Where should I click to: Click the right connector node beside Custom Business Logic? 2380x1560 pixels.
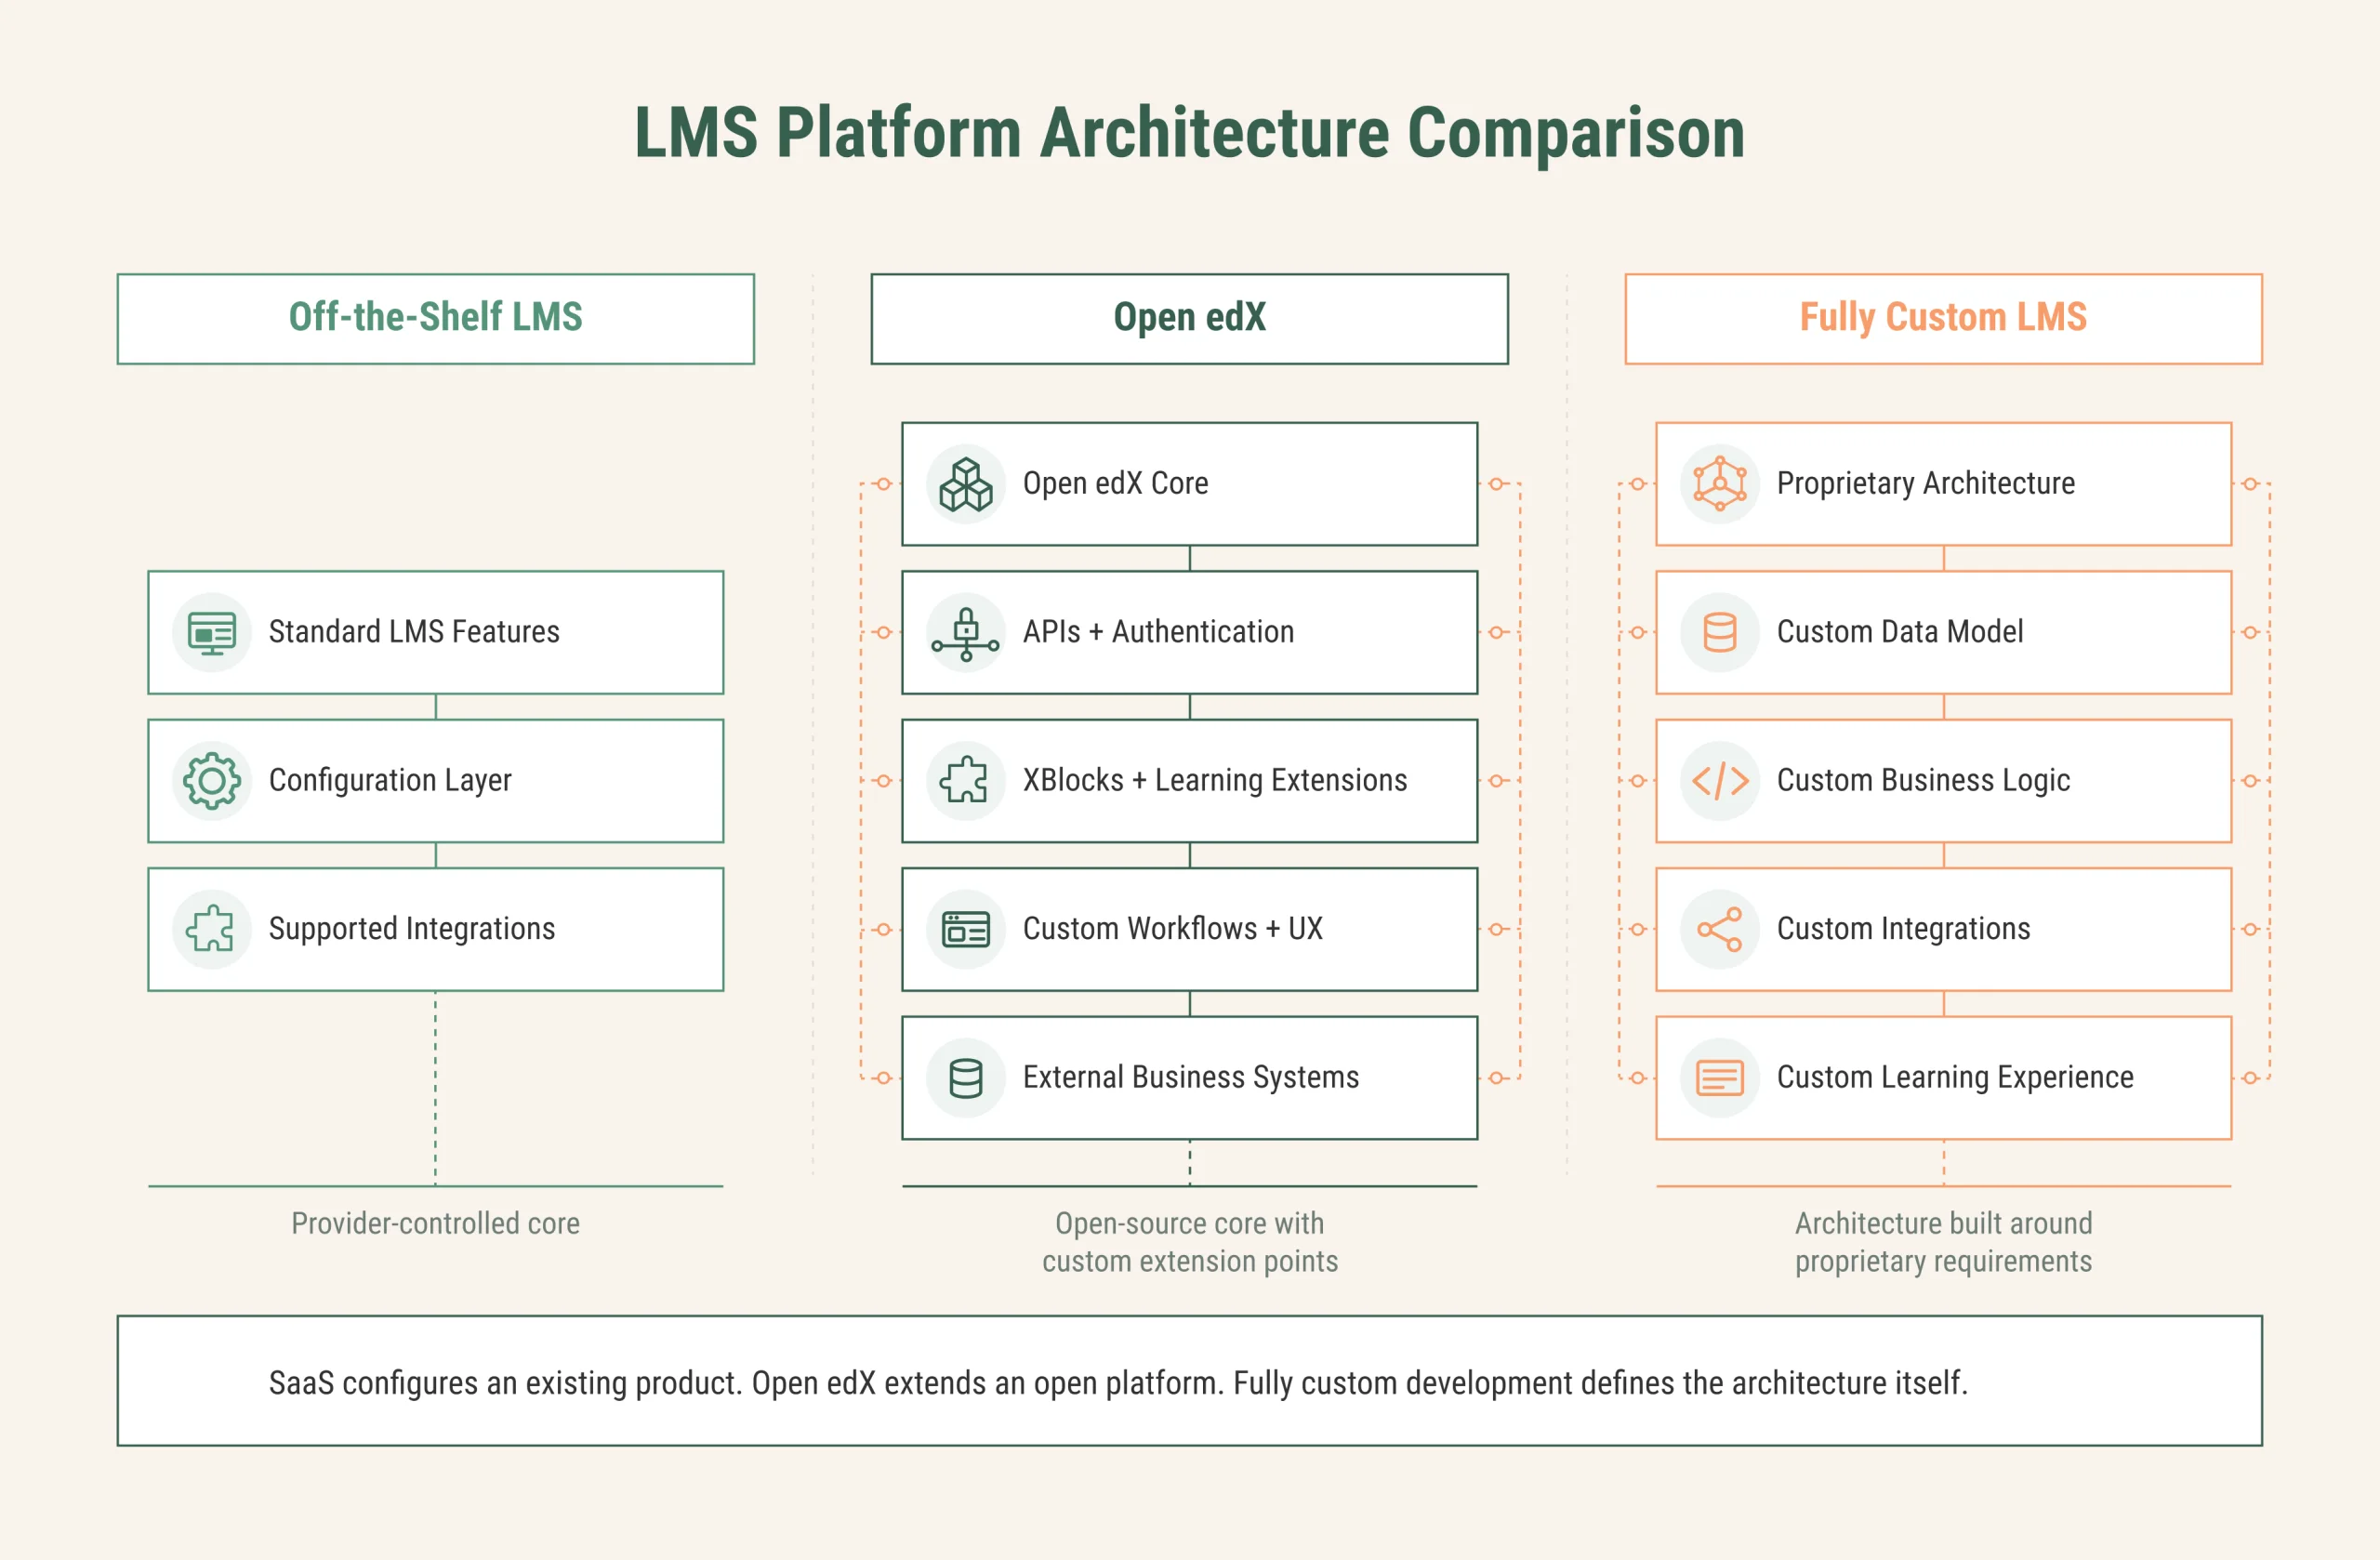pyautogui.click(x=2251, y=781)
